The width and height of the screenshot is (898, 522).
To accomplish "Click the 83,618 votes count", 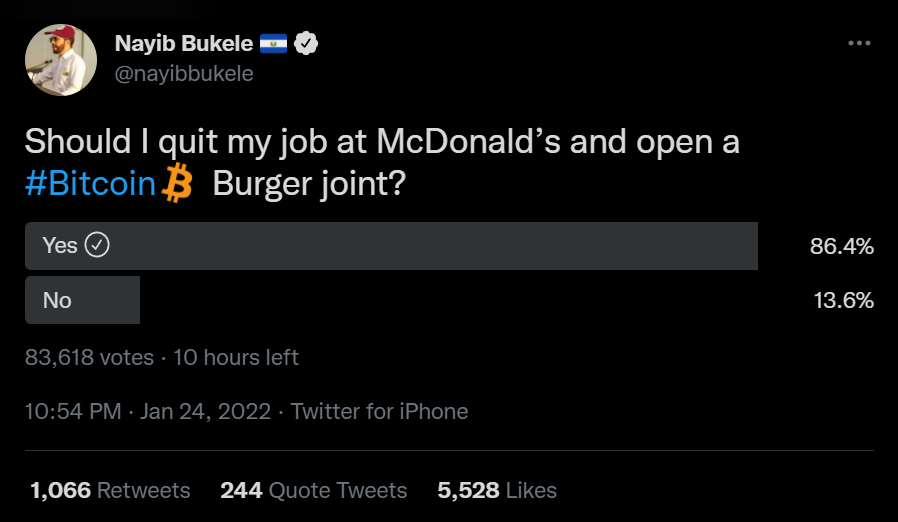I will coord(89,357).
